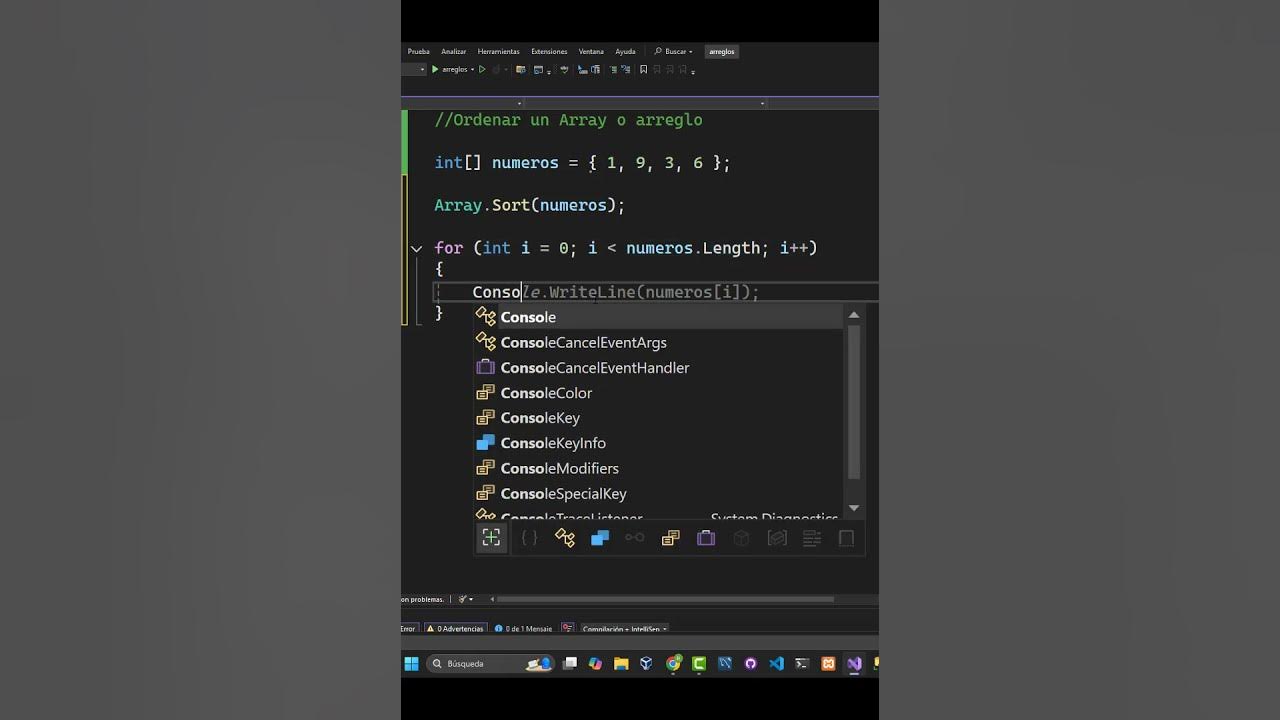Viewport: 1280px width, 720px height.
Task: Toggle the interfaces filter in IntelliSense
Action: [635, 538]
